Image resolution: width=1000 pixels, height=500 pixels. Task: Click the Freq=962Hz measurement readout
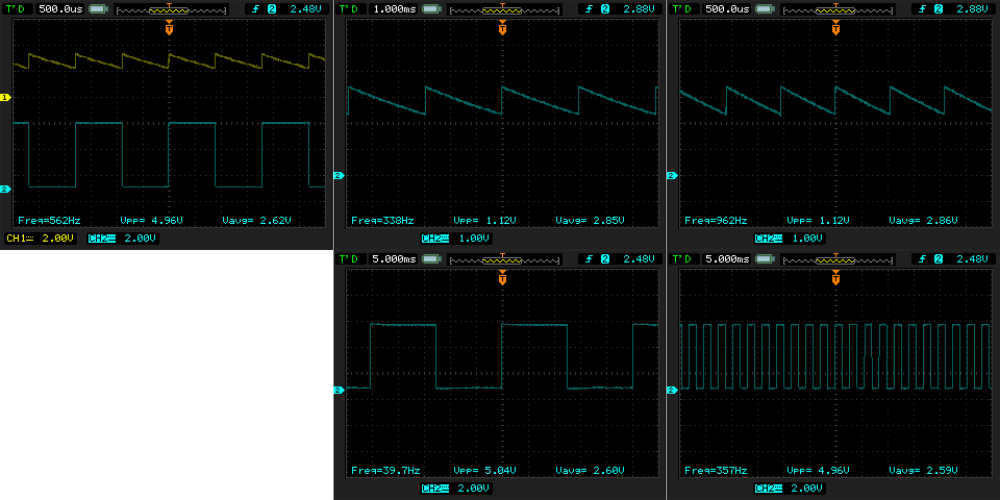coord(716,221)
